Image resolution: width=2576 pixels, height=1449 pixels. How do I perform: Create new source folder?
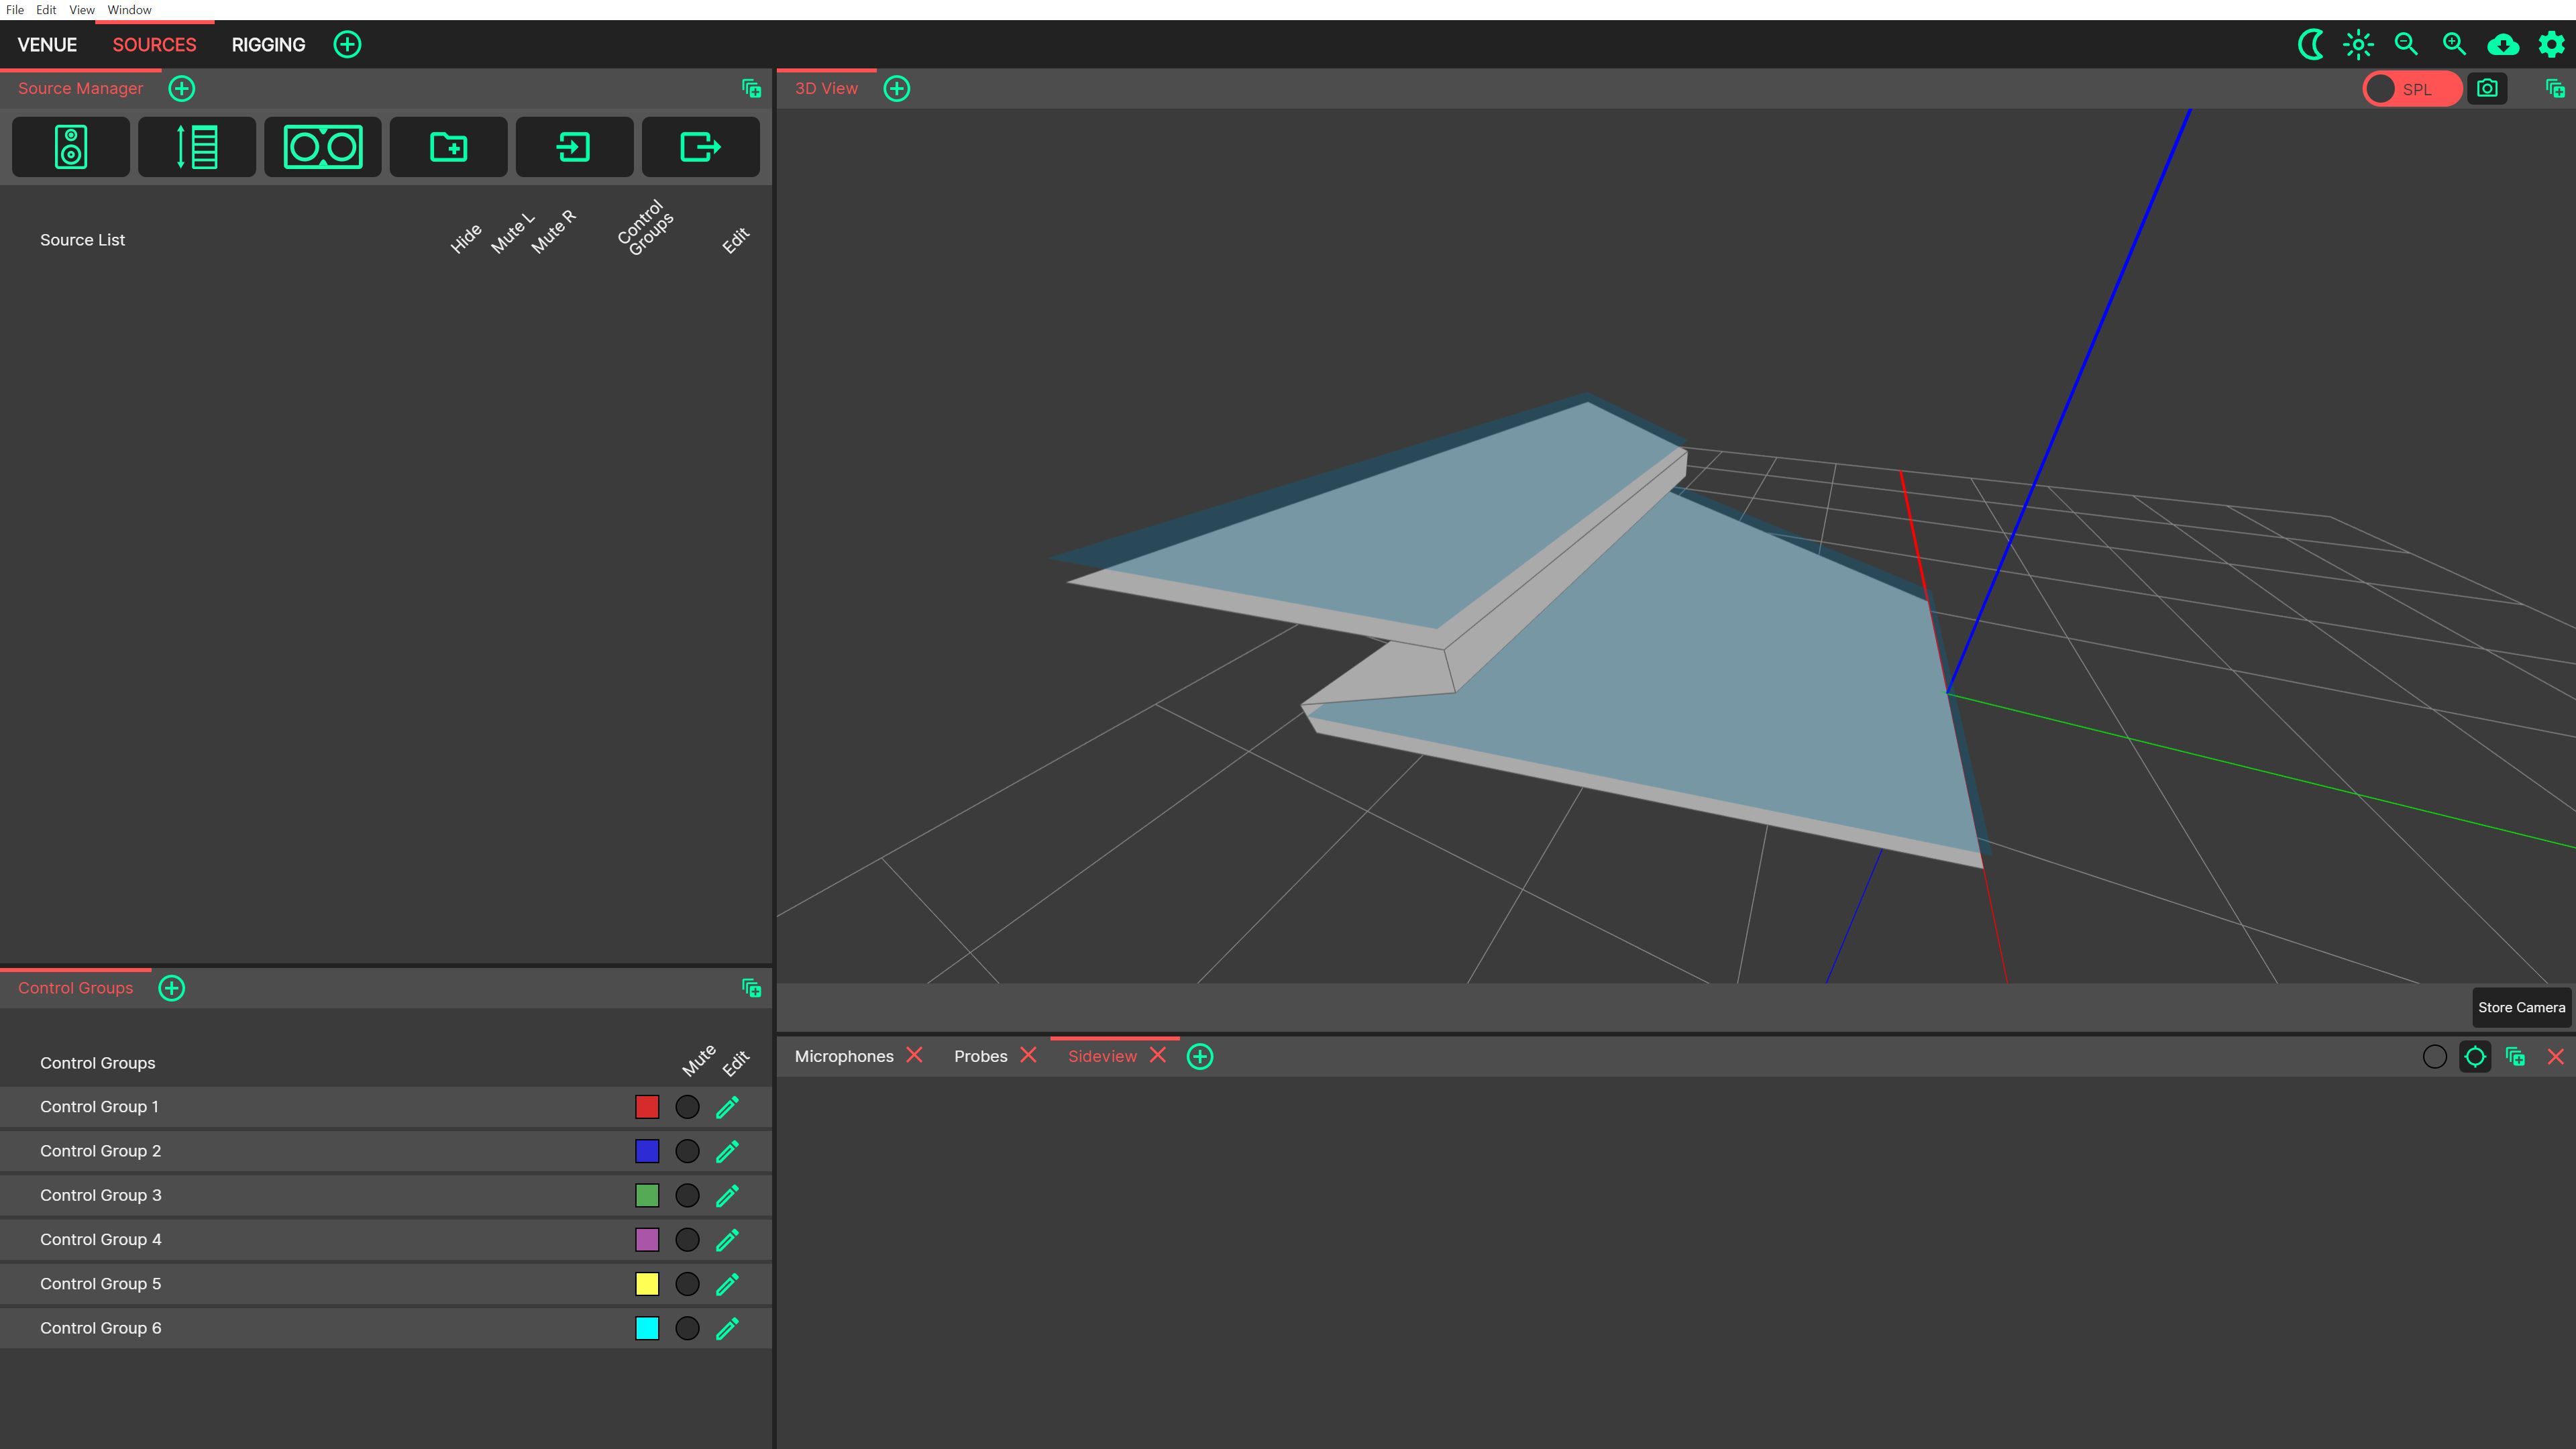448,147
